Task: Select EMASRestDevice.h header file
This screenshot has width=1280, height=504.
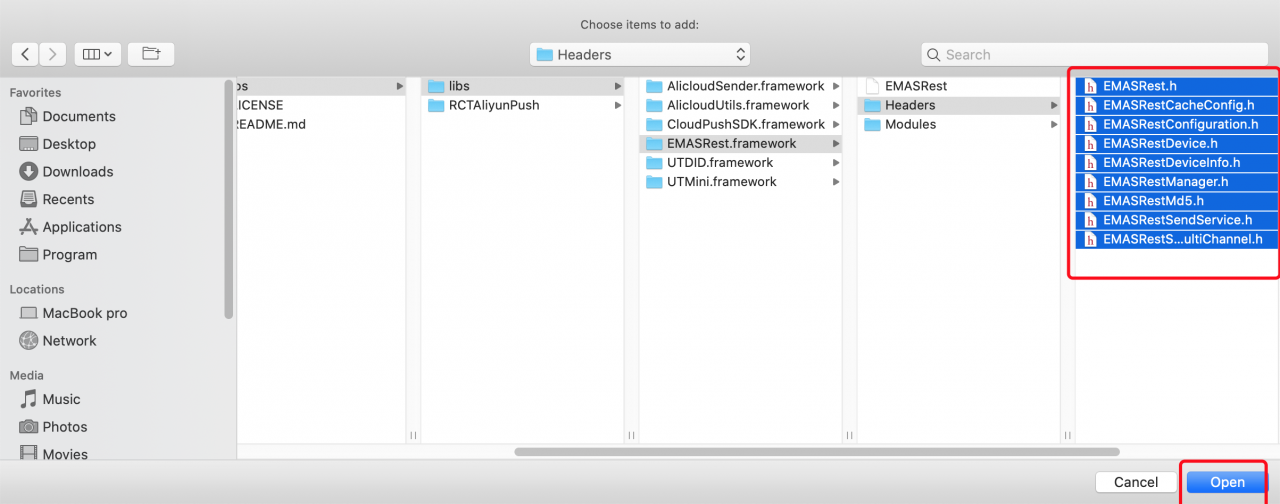Action: (1177, 143)
